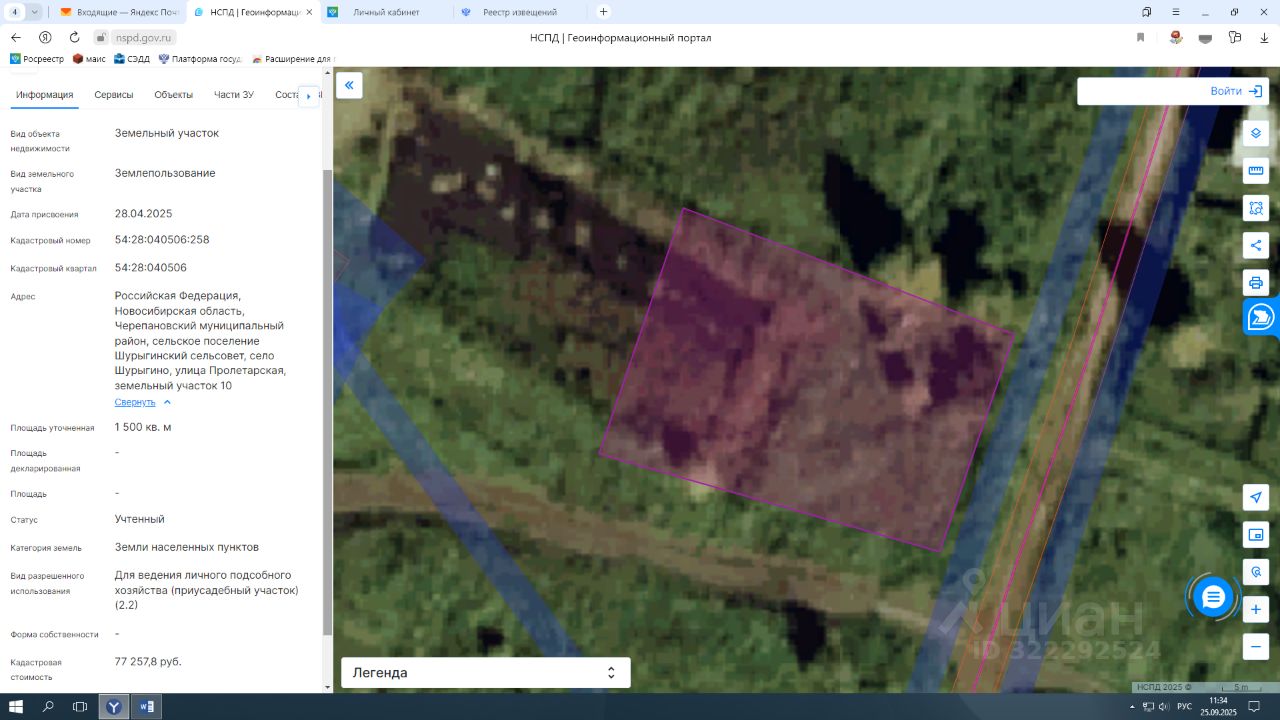Viewport: 1280px width, 720px height.
Task: Reload the current page
Action: [74, 37]
